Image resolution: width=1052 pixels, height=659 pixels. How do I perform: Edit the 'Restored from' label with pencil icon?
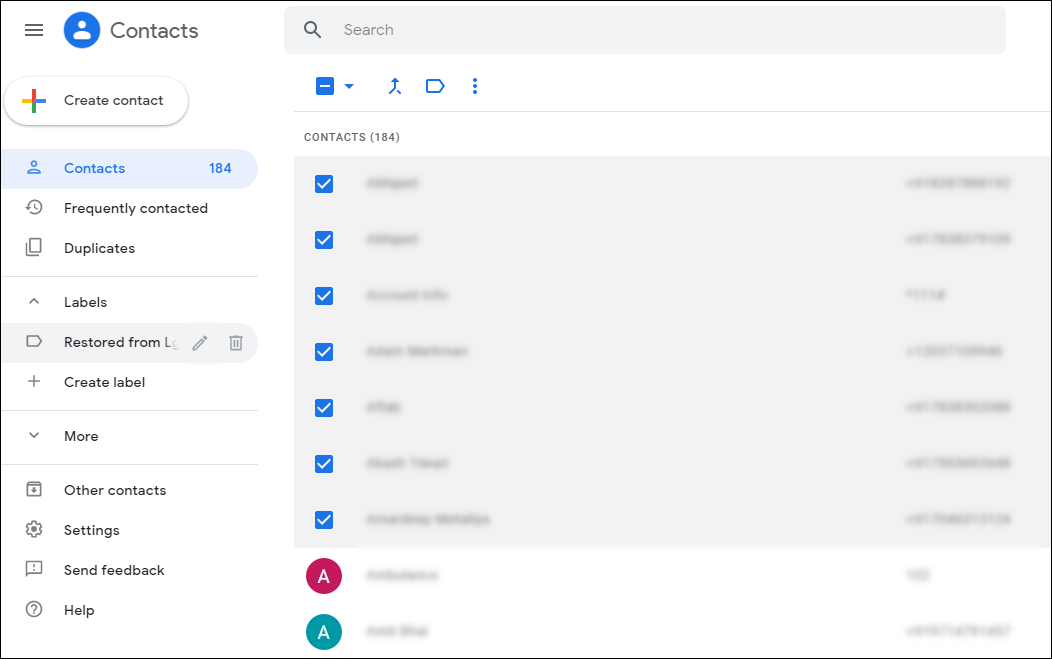199,342
